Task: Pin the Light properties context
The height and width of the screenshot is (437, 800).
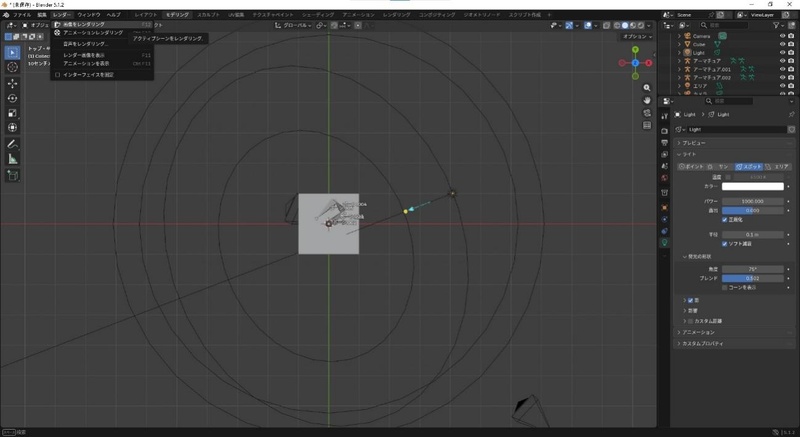Action: [791, 115]
